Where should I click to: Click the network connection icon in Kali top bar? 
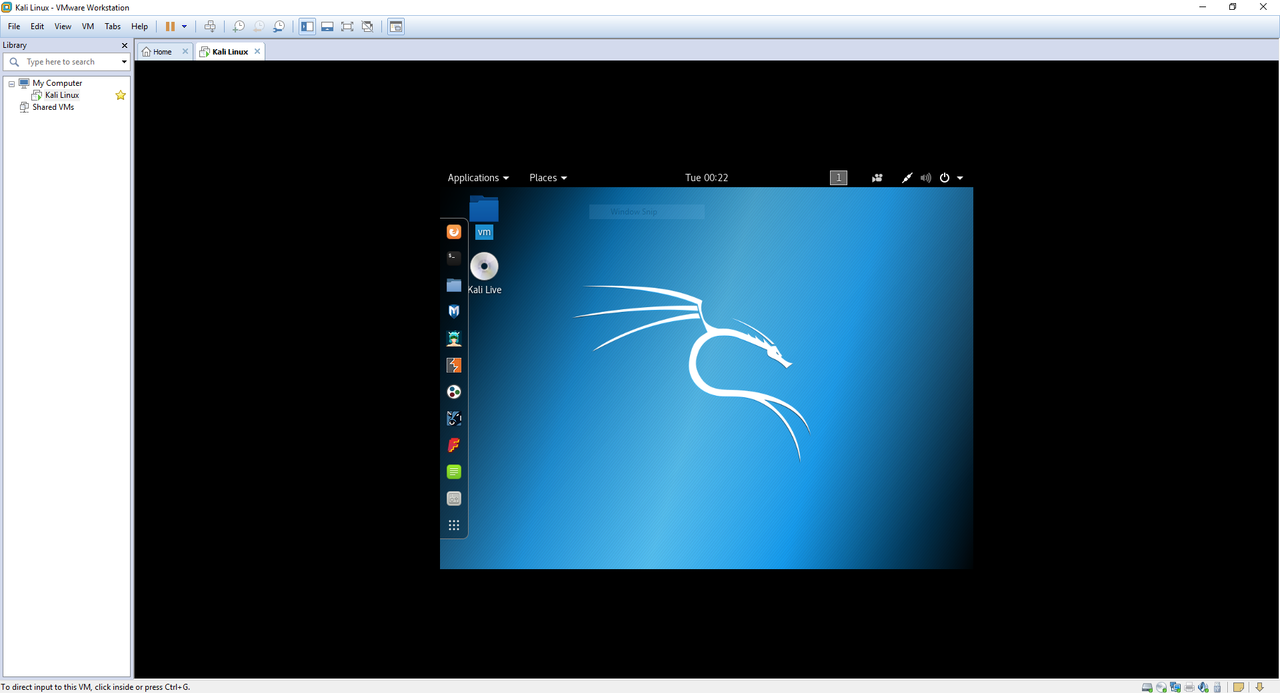coord(907,178)
